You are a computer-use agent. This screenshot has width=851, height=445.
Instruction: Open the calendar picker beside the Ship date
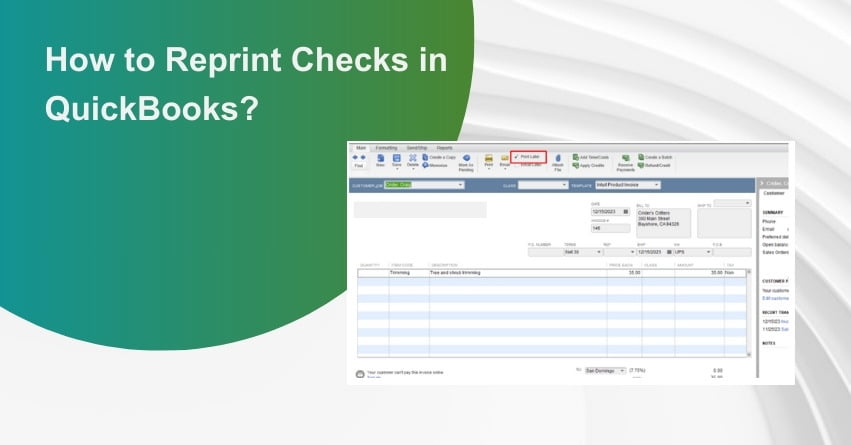(669, 252)
